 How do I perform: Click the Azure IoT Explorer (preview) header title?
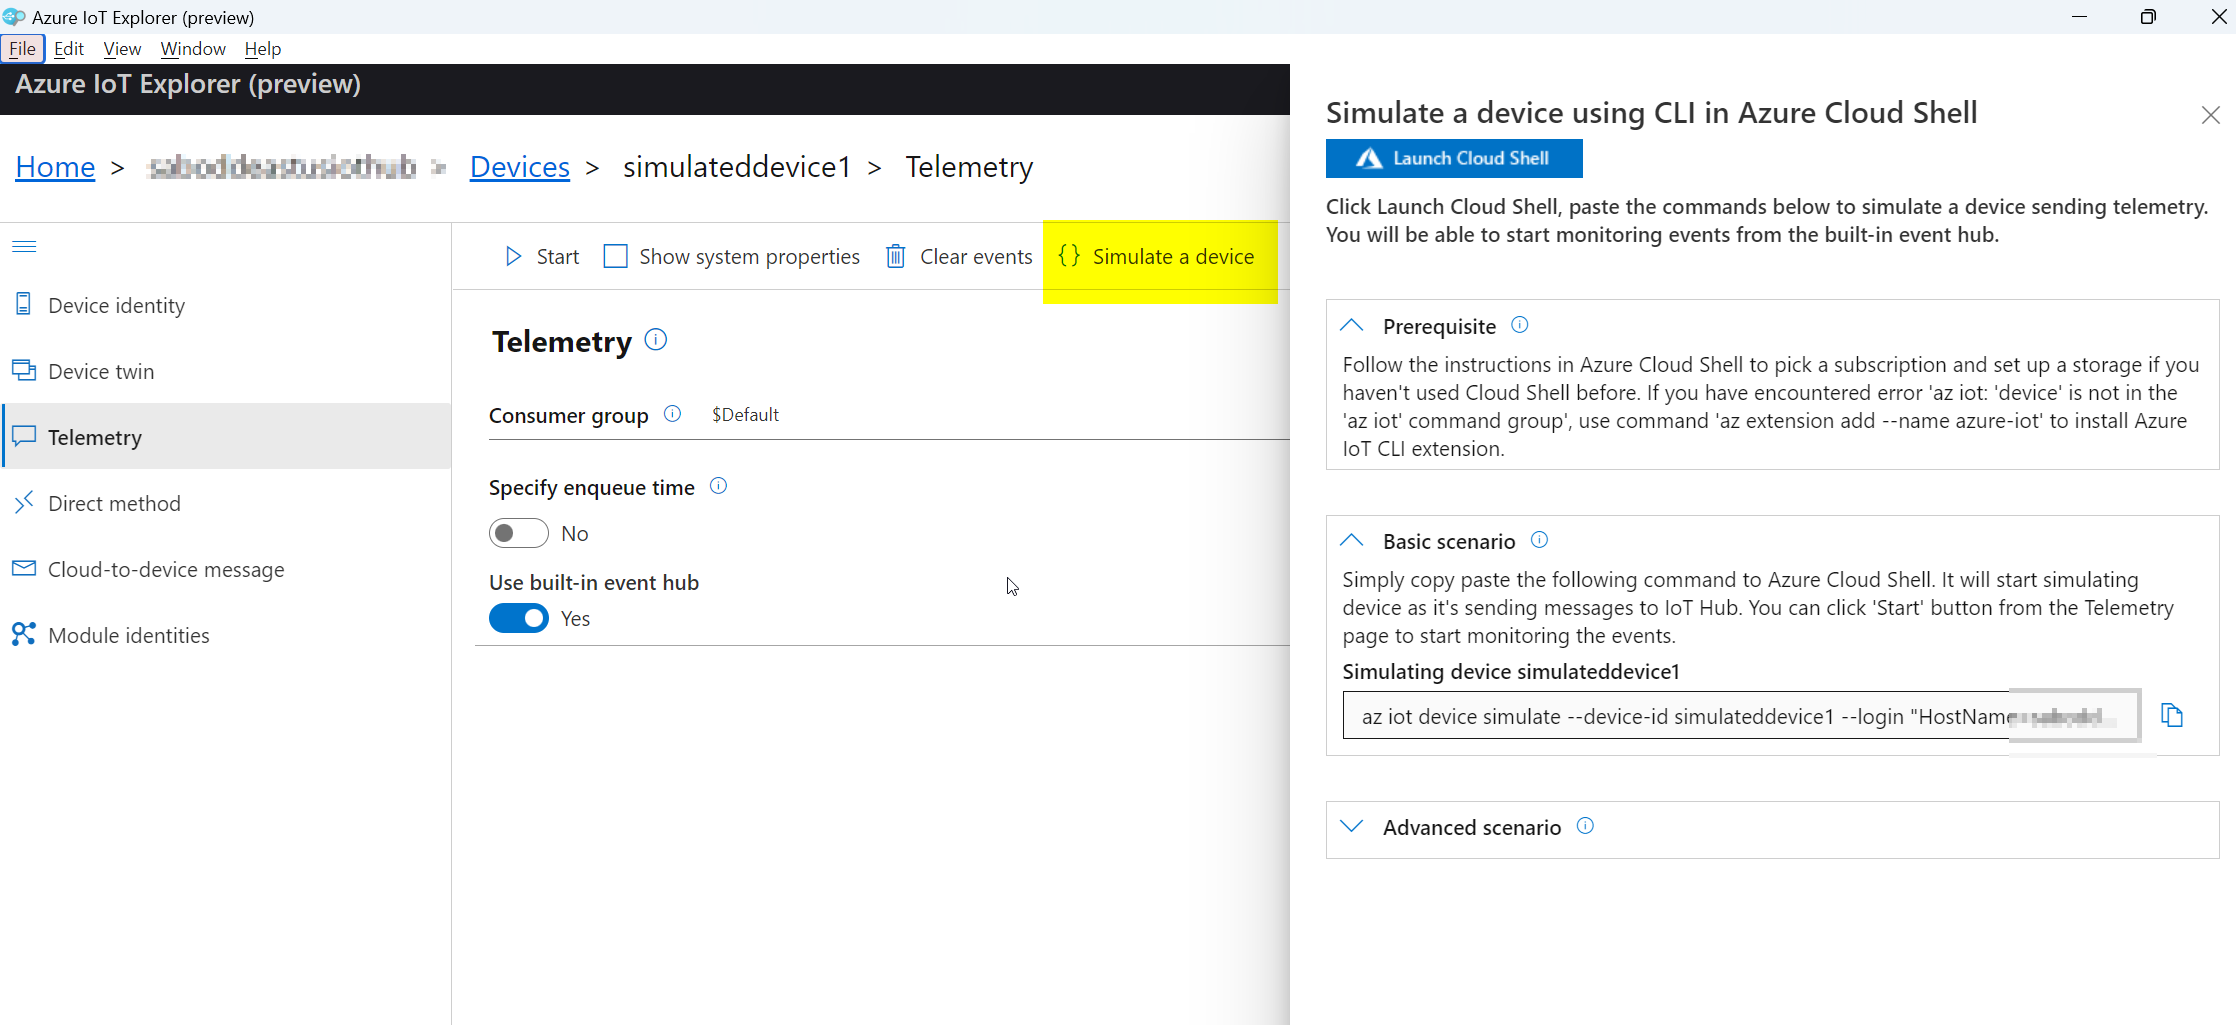(x=188, y=85)
